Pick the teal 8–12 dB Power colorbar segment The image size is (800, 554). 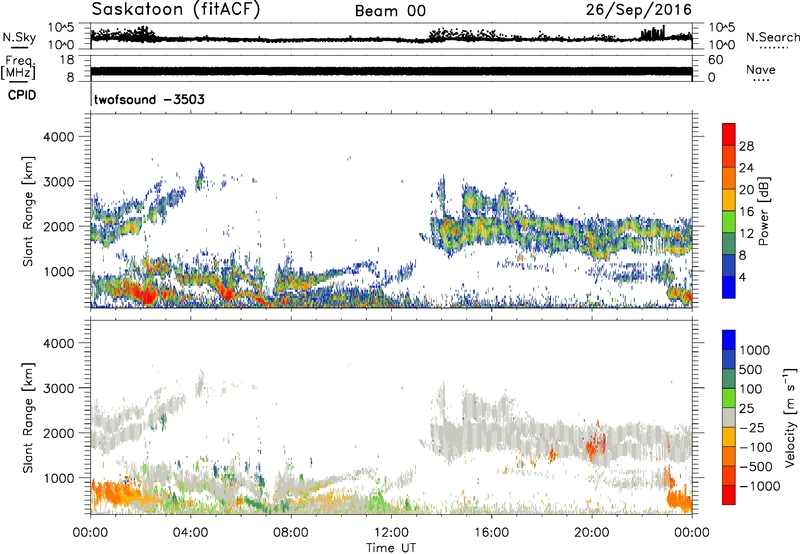pyautogui.click(x=729, y=243)
